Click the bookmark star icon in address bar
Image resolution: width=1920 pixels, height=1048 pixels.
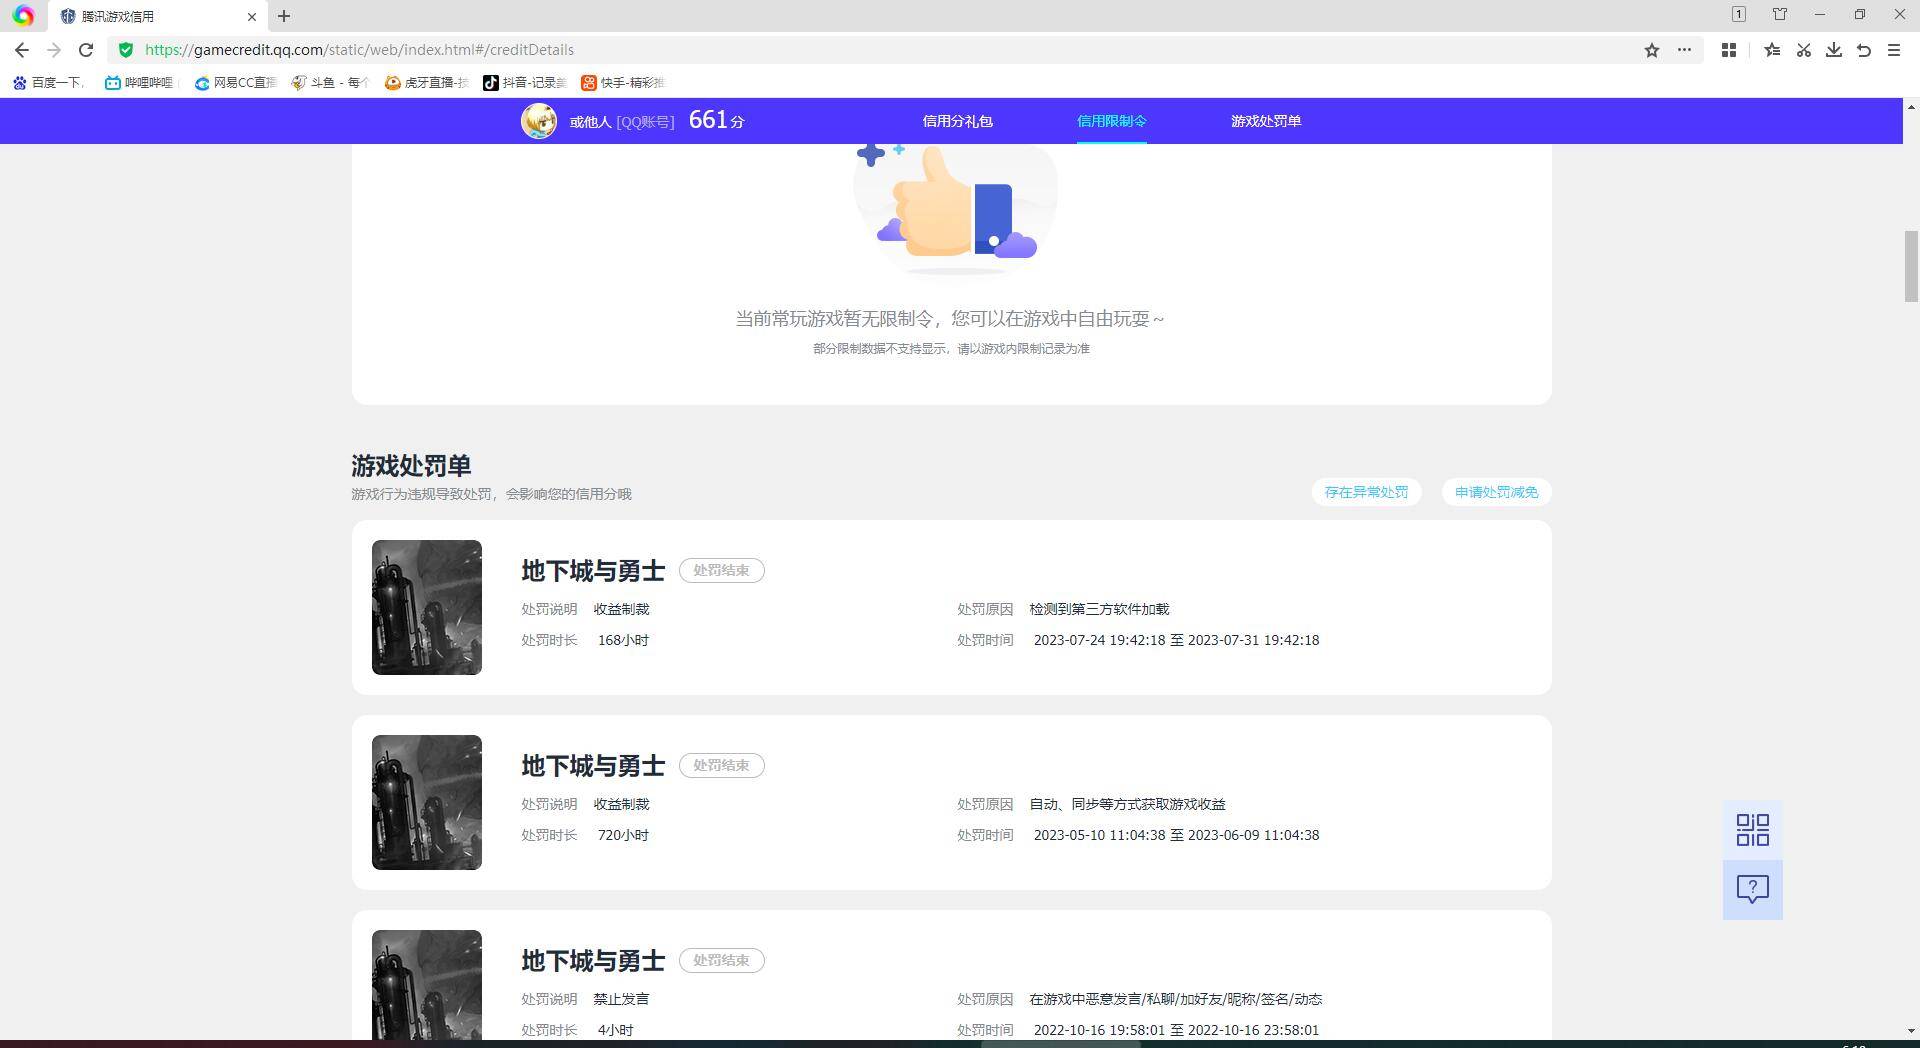pos(1652,50)
